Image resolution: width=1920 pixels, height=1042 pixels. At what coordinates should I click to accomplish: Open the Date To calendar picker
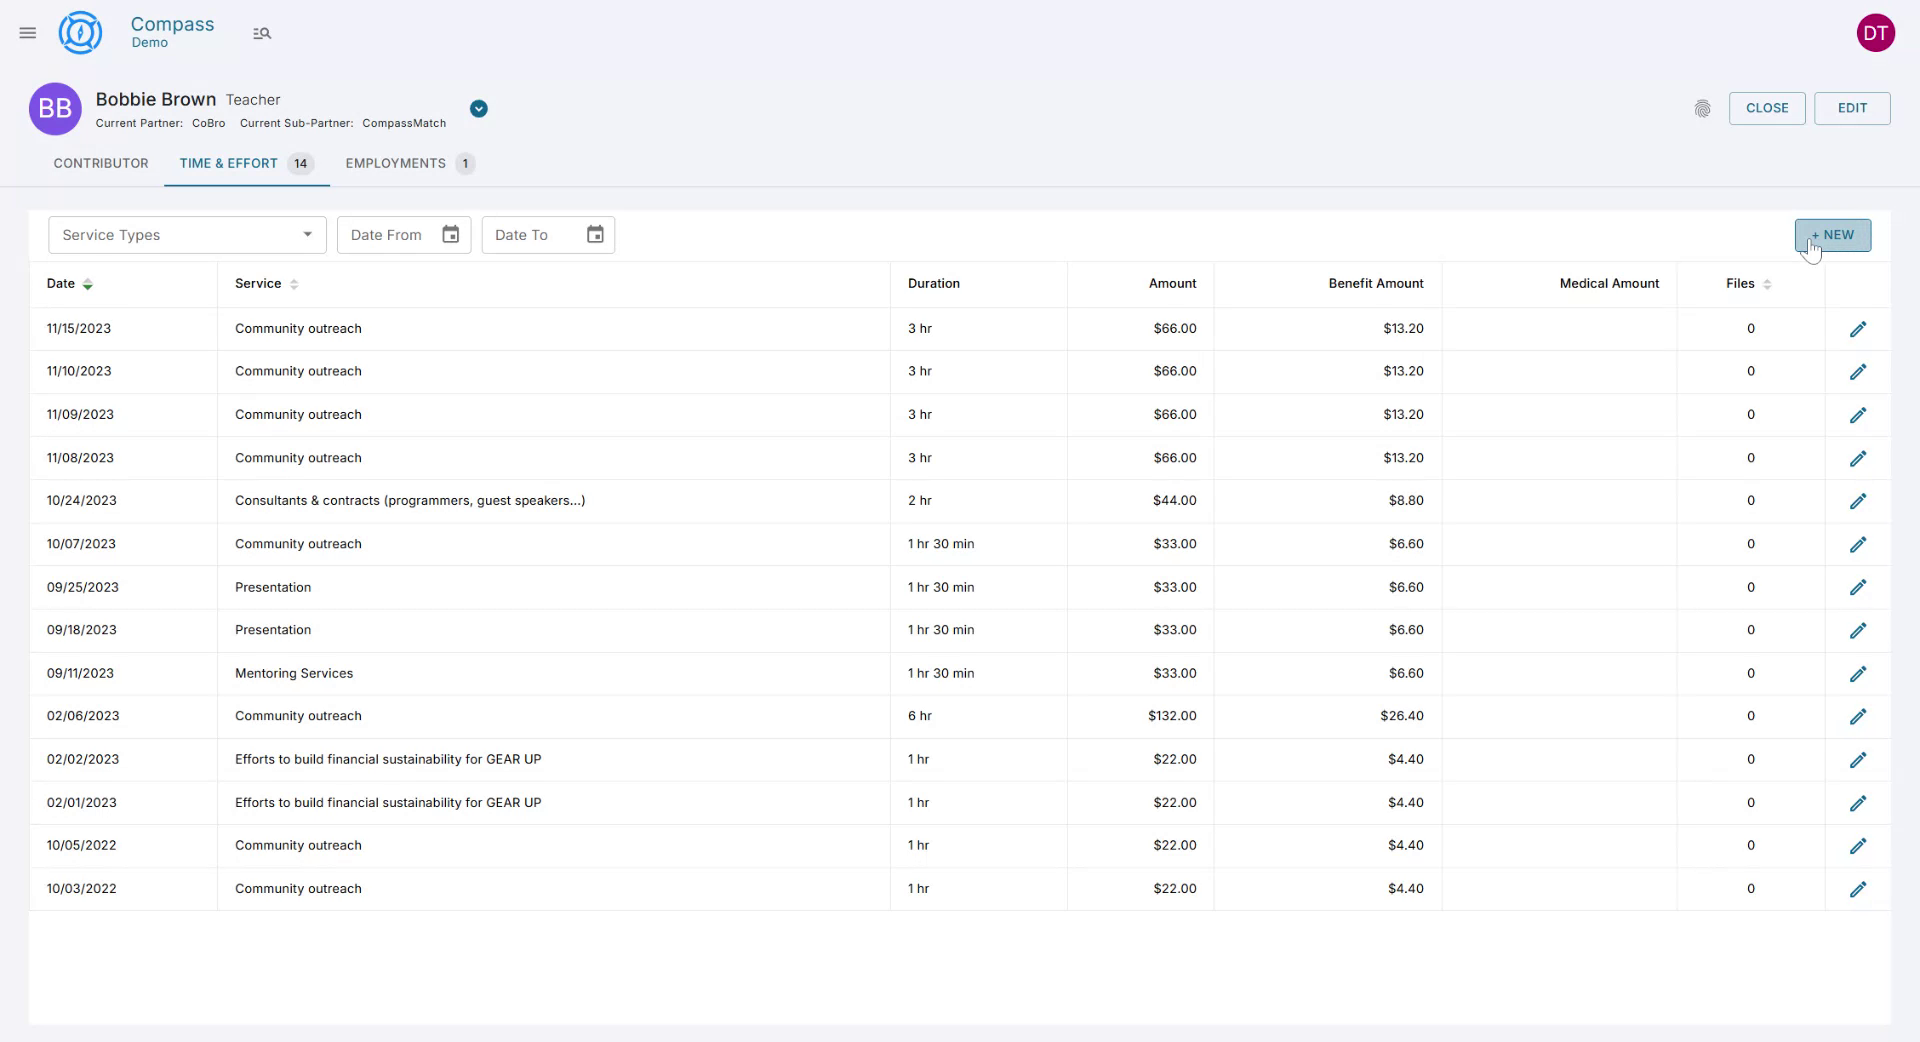[594, 234]
